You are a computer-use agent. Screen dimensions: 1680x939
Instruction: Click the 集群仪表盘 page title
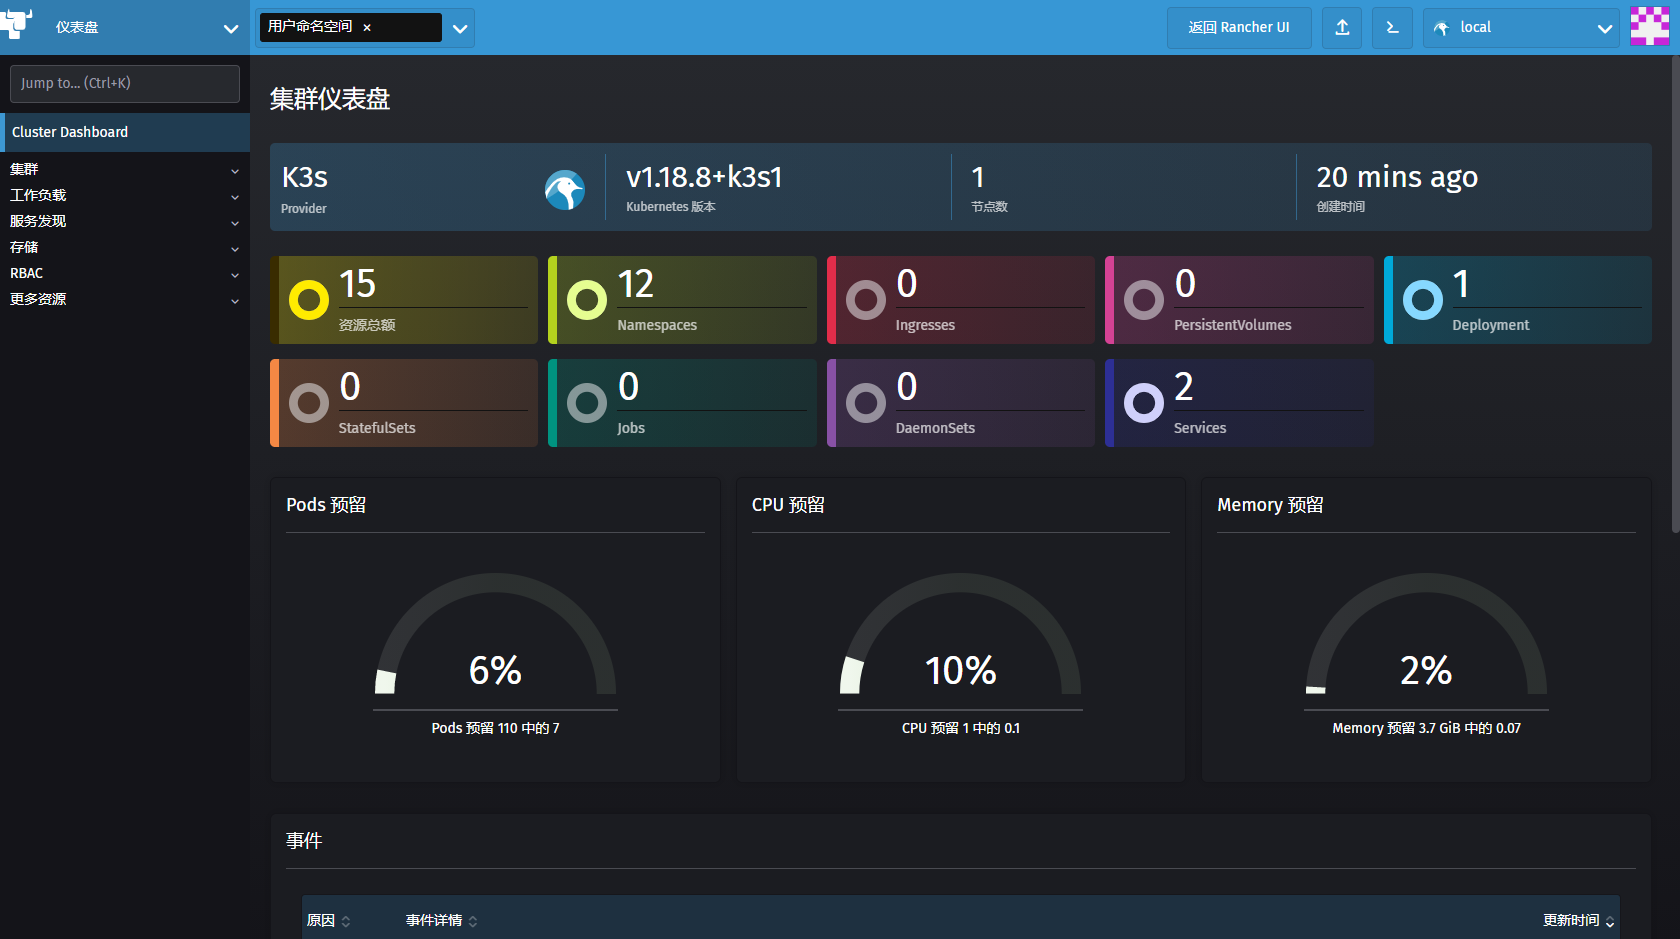(330, 99)
